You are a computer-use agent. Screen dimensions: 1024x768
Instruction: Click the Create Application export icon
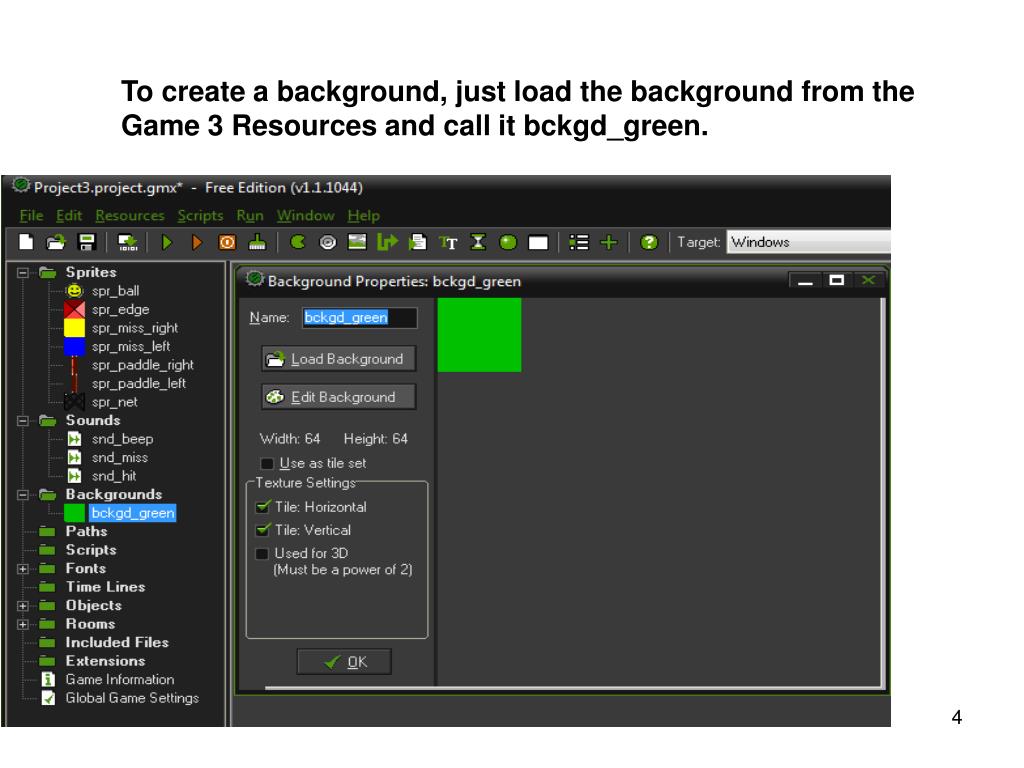[x=127, y=242]
